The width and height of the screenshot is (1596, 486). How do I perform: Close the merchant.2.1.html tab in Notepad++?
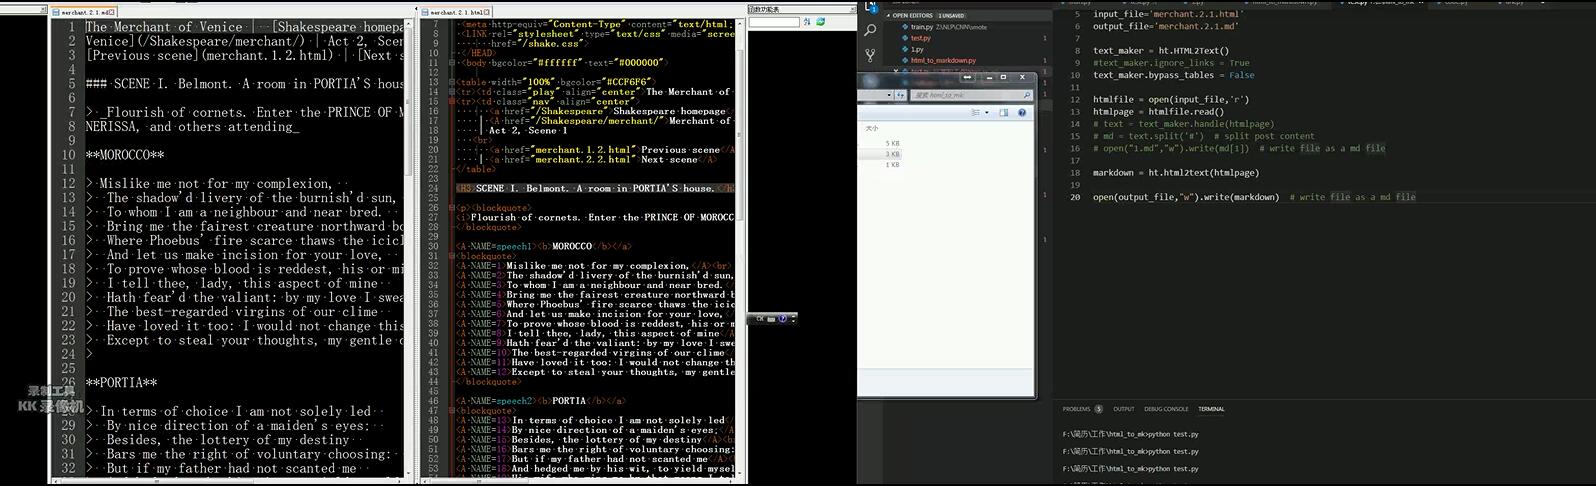tap(486, 12)
